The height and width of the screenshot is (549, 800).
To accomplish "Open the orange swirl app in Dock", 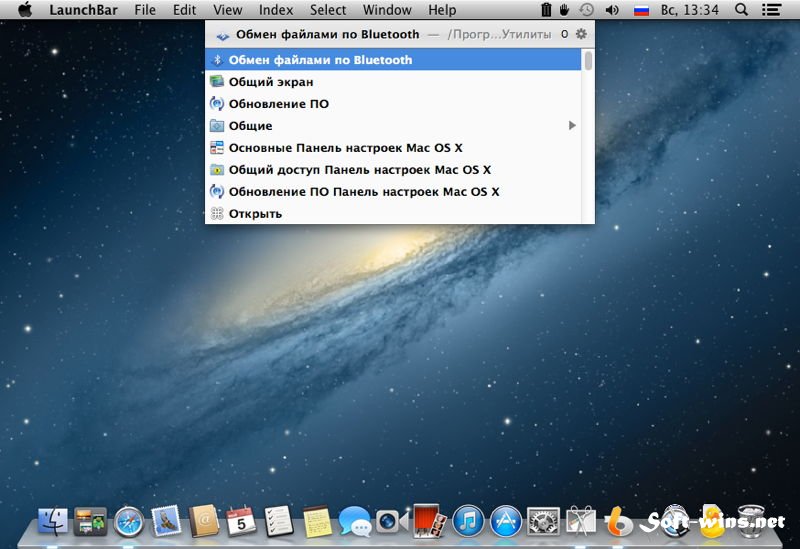I will [618, 521].
